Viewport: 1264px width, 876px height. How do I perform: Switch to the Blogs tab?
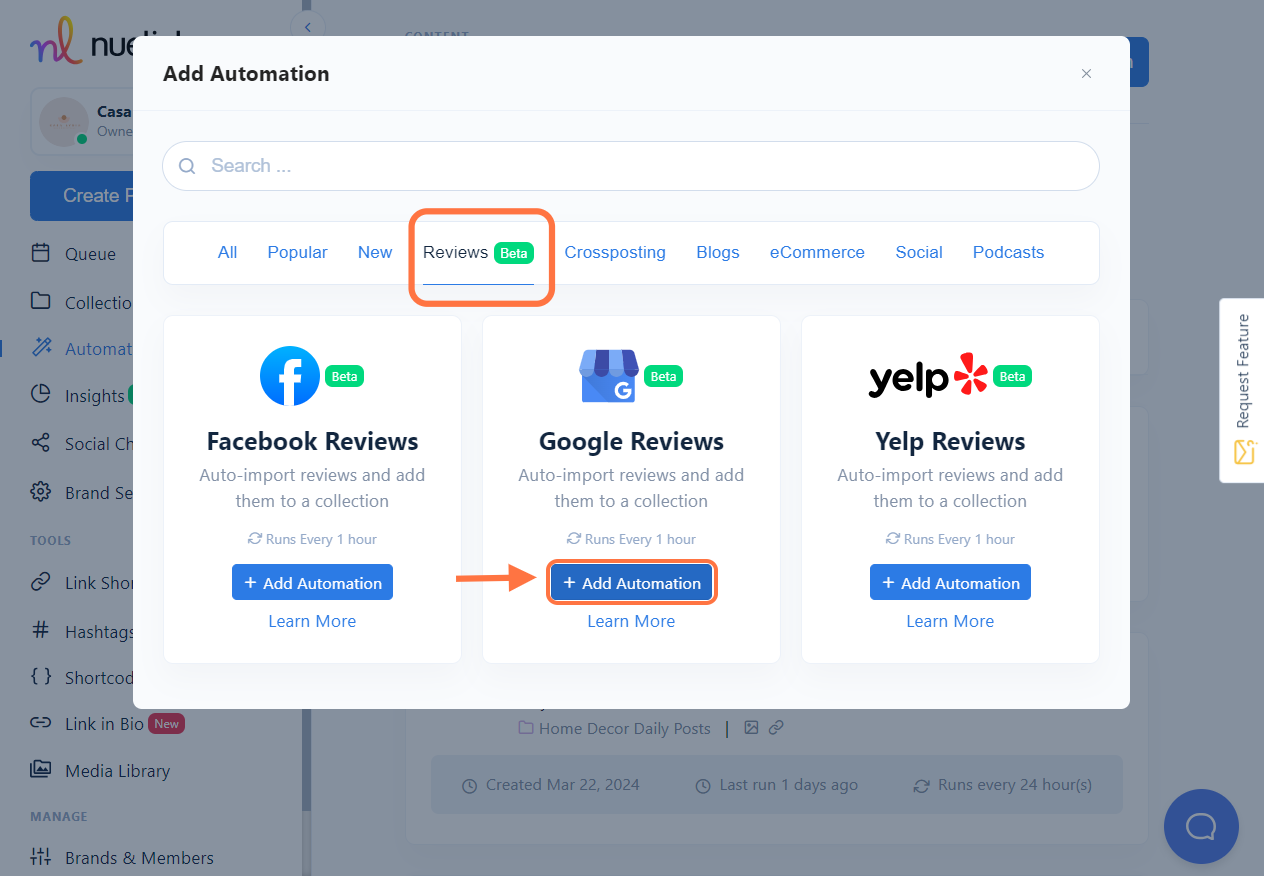point(718,252)
